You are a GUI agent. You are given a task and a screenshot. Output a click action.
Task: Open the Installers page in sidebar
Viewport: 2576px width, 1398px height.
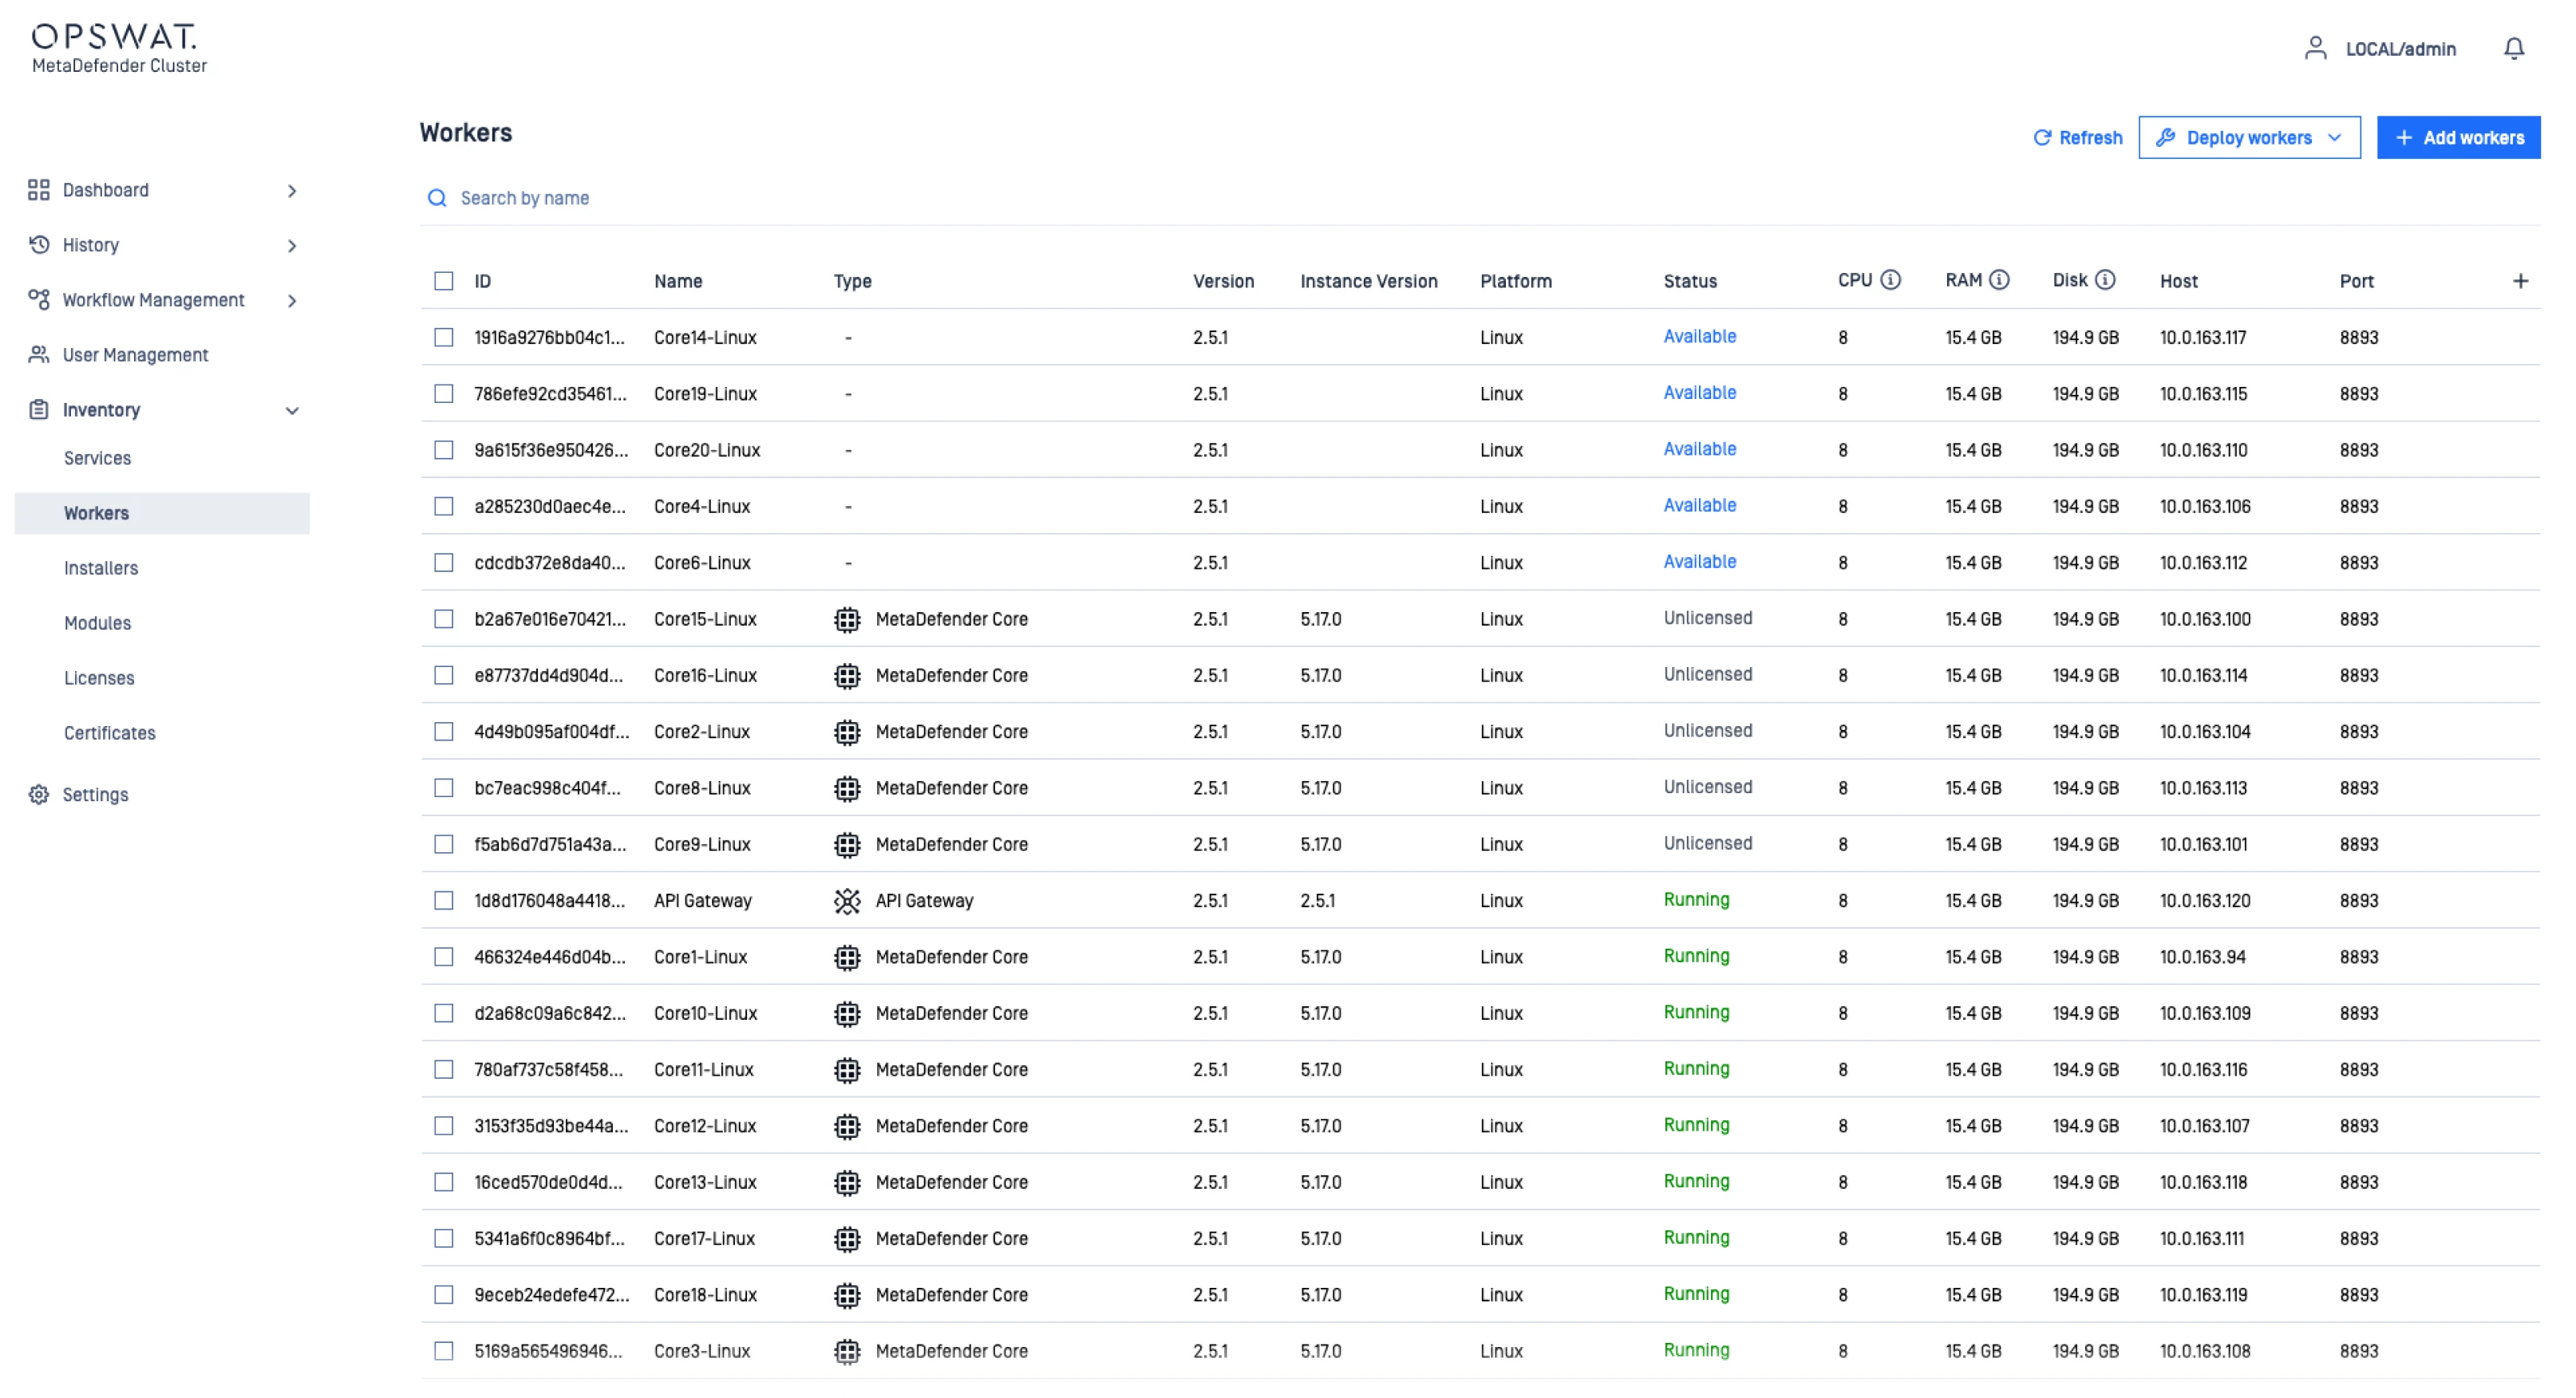[x=101, y=568]
